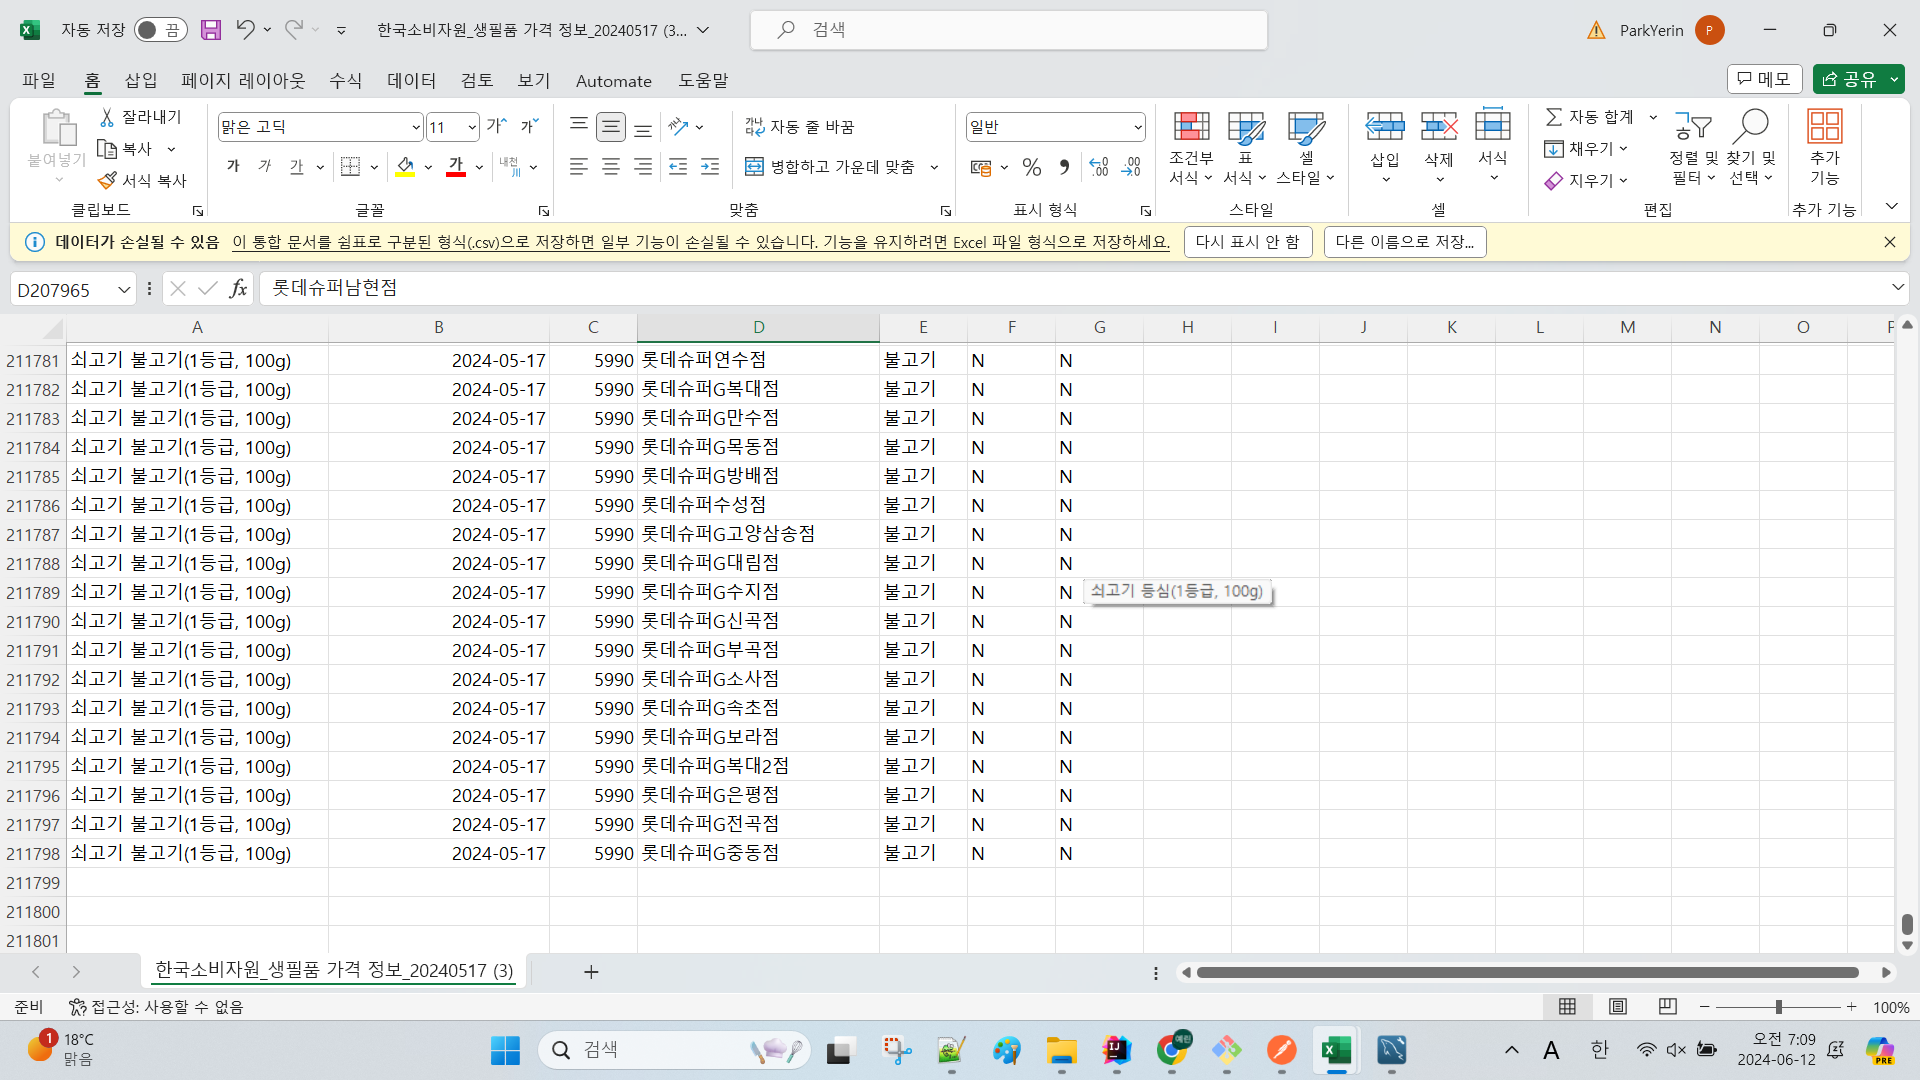Open the font name dropdown
The height and width of the screenshot is (1080, 1920).
(415, 127)
